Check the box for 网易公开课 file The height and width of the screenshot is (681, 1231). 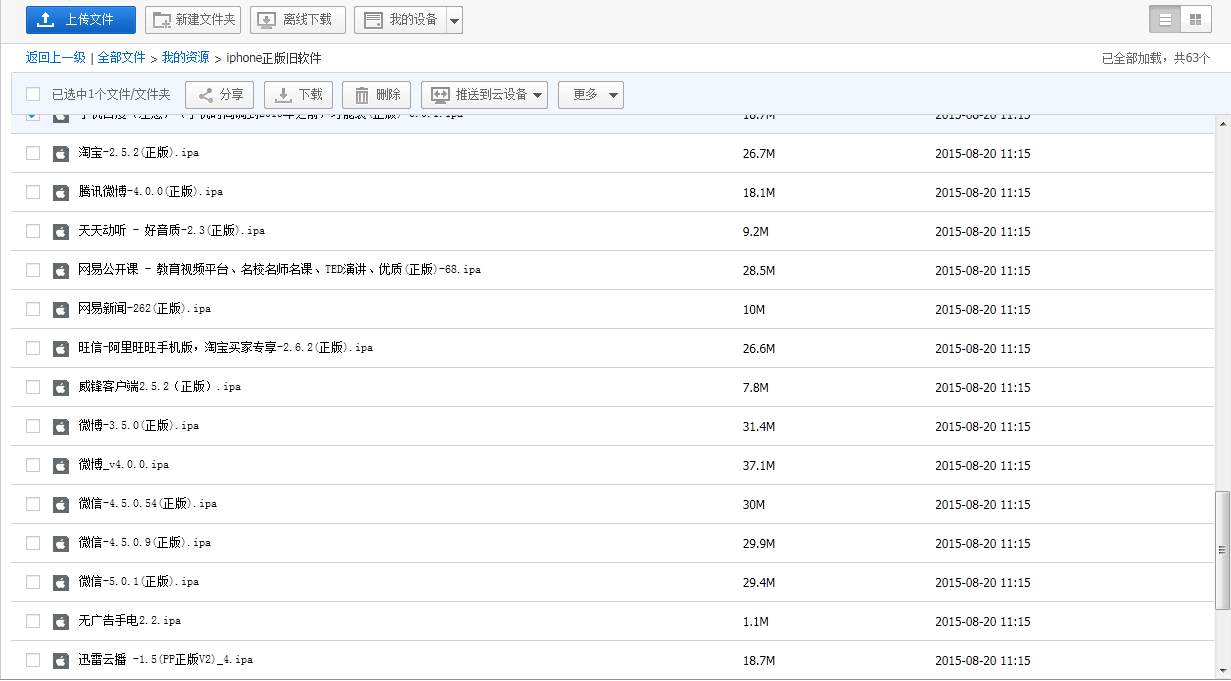33,270
